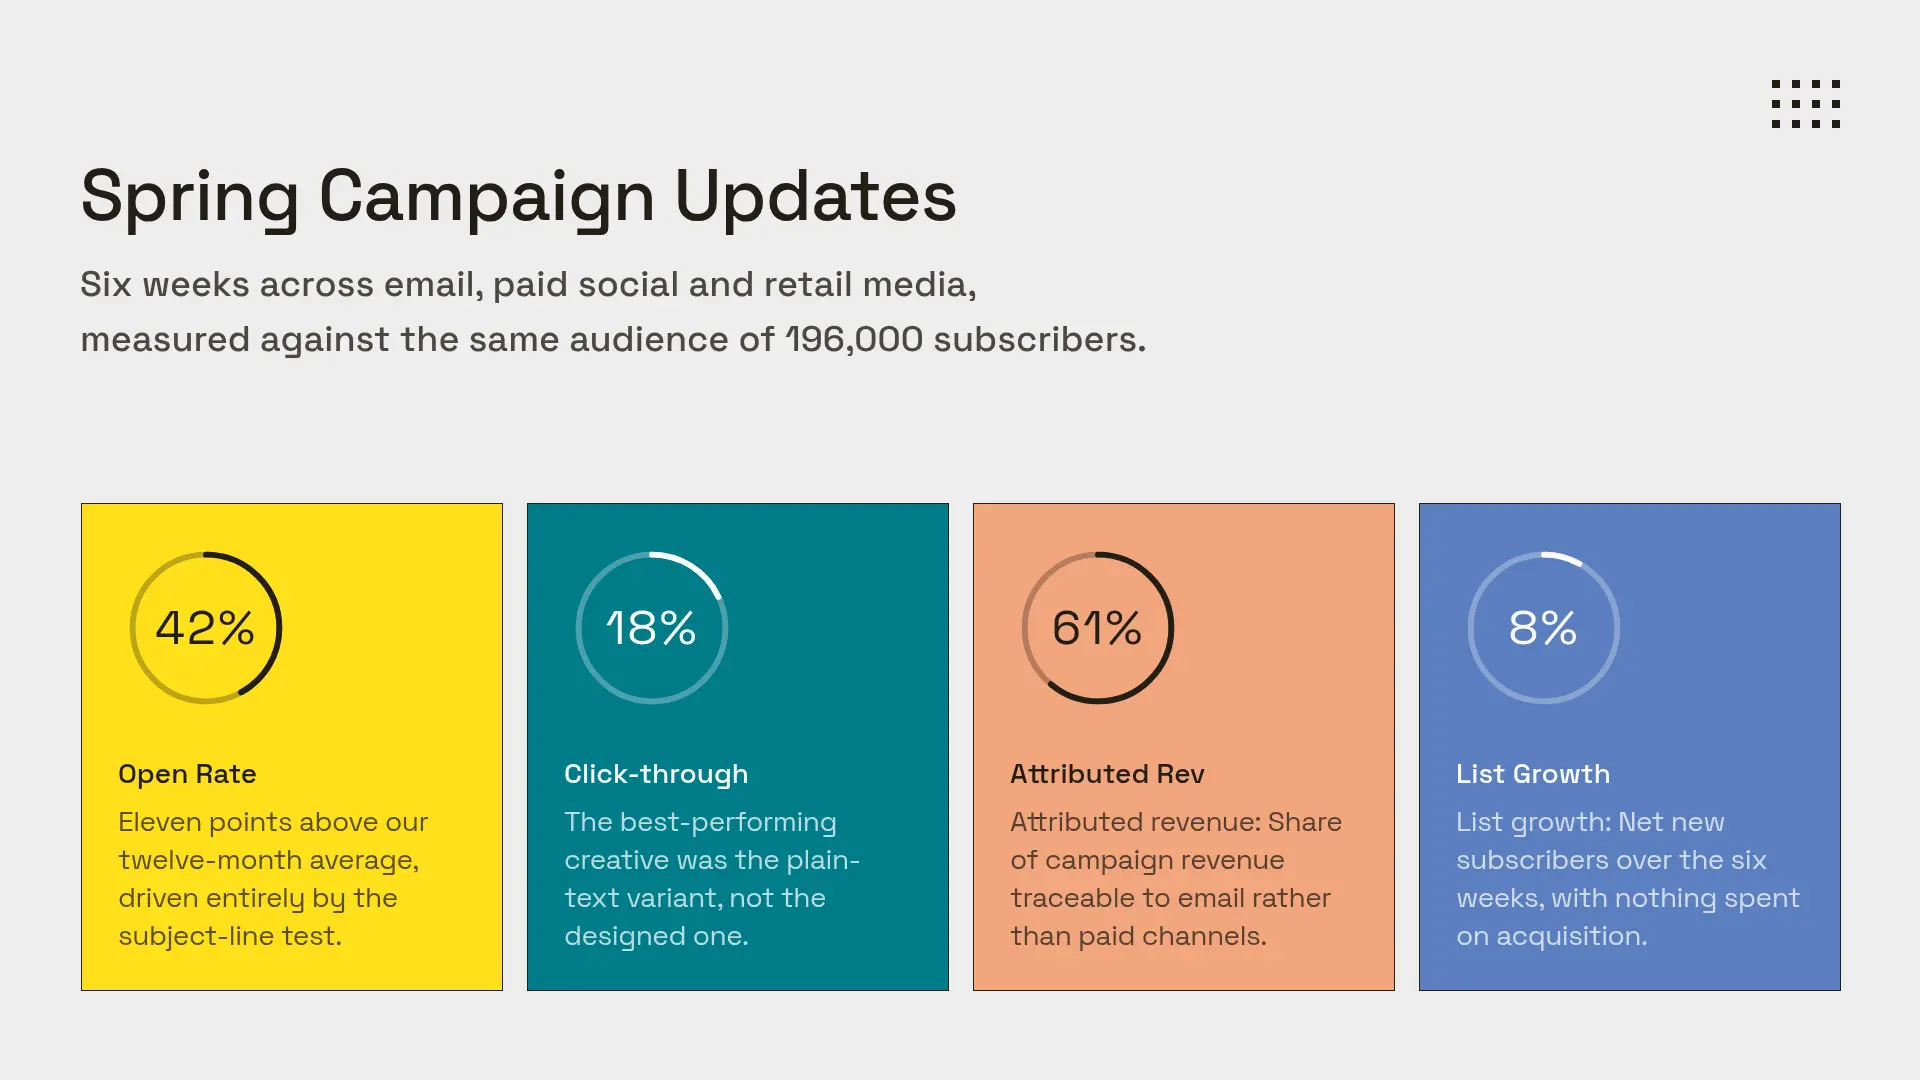
Task: Click the 'Net new subscribers' description text
Action: point(1628,879)
